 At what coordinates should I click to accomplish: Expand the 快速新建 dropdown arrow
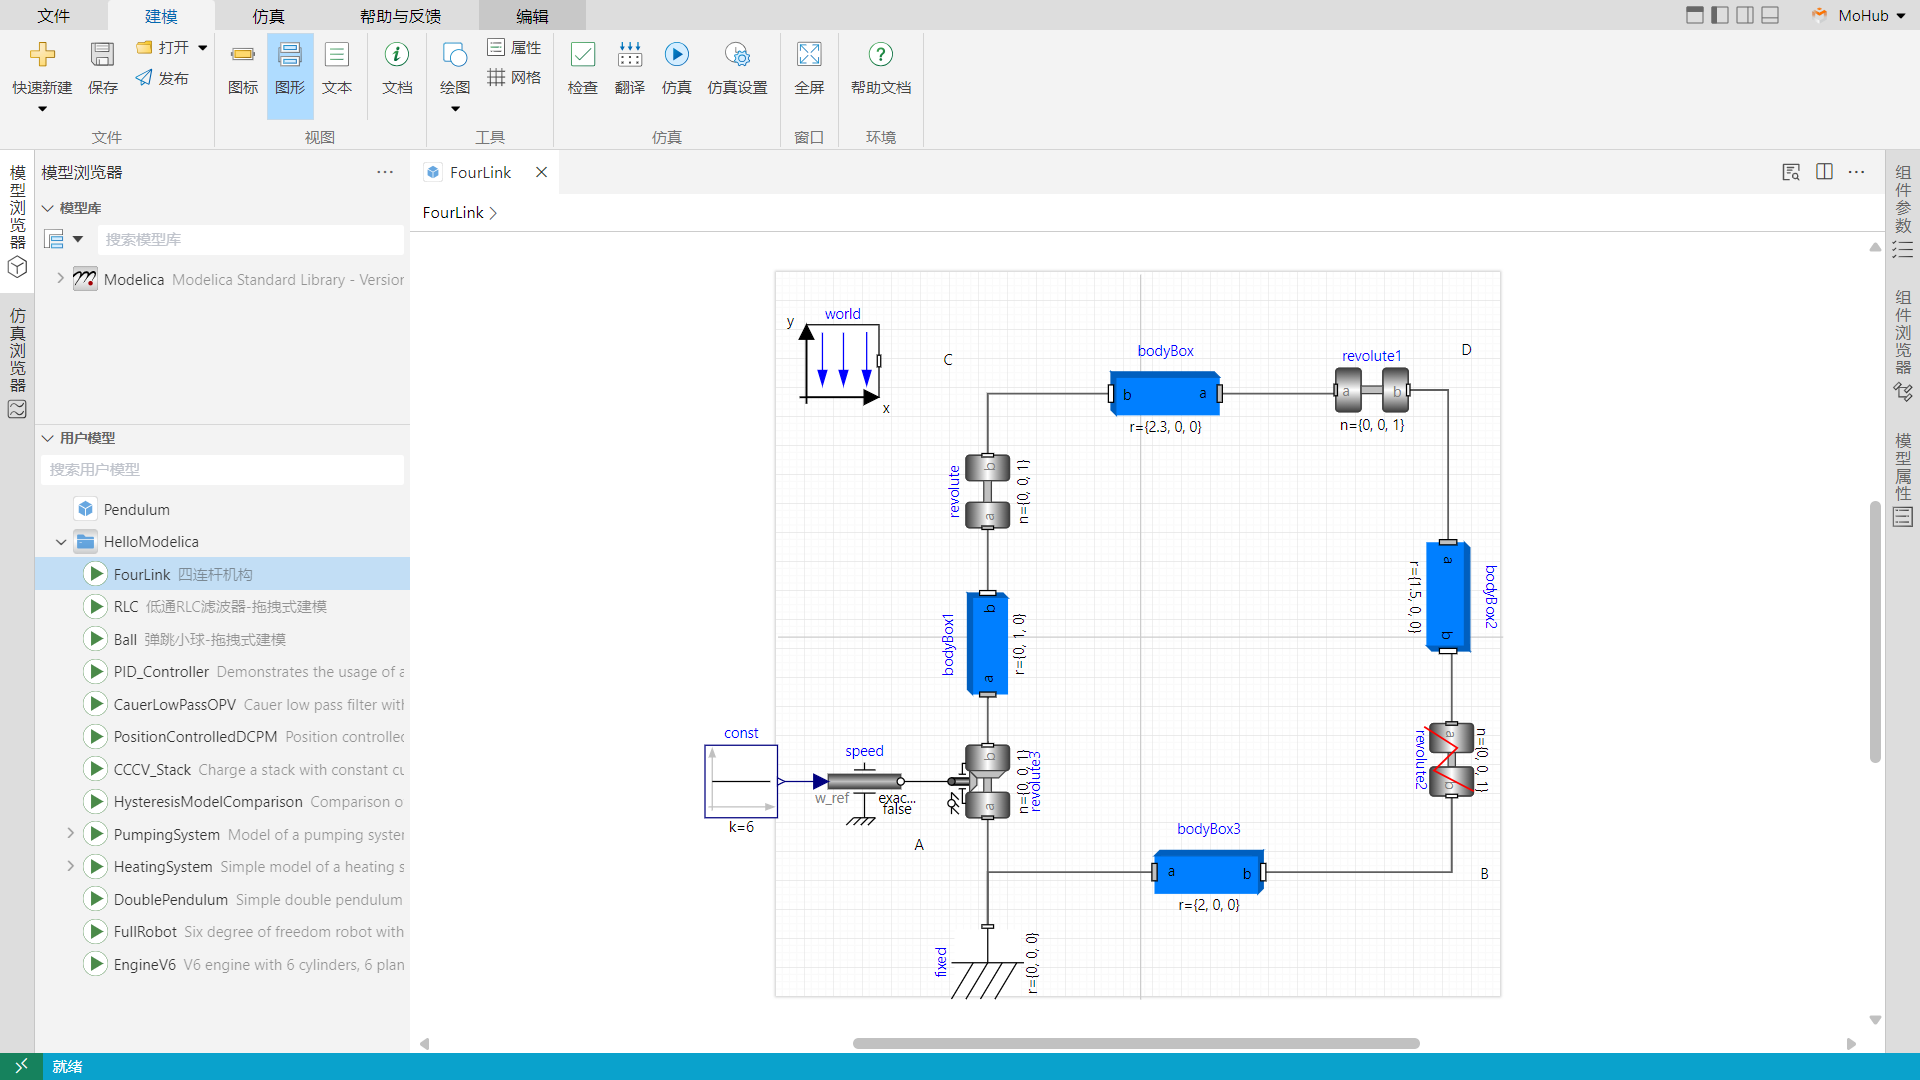(42, 109)
